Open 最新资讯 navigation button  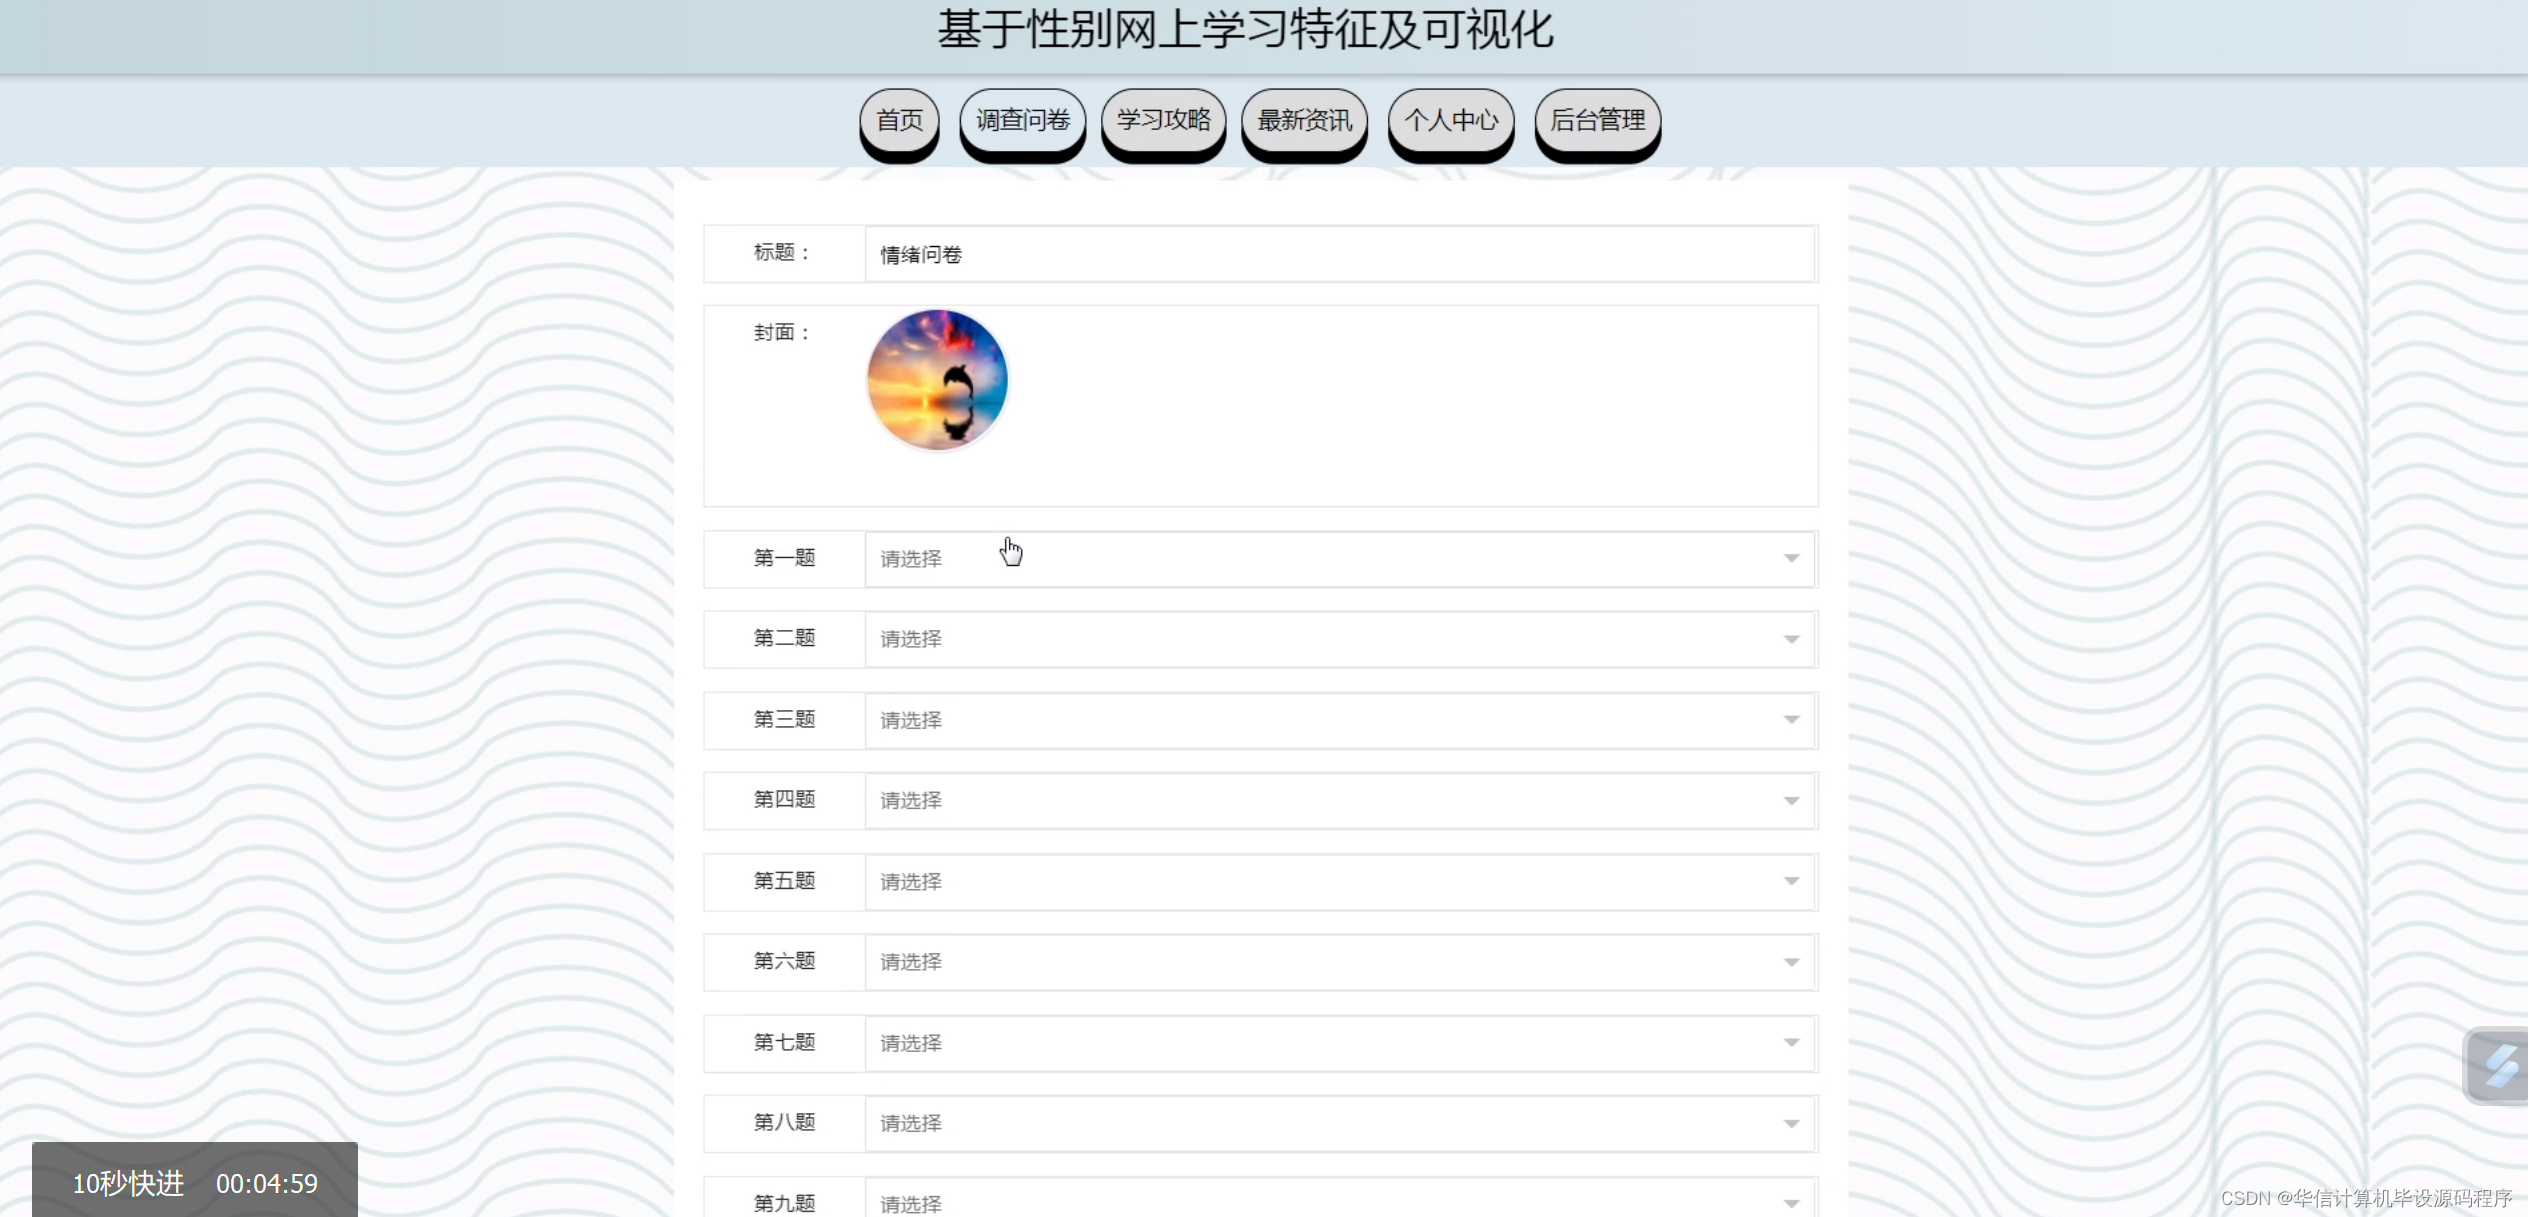pos(1304,120)
